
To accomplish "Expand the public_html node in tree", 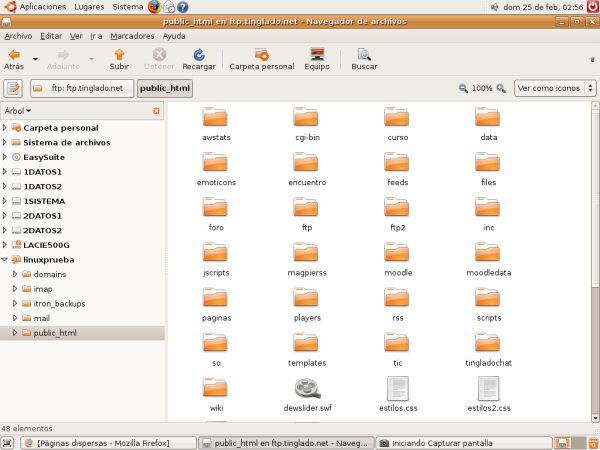I will 15,333.
